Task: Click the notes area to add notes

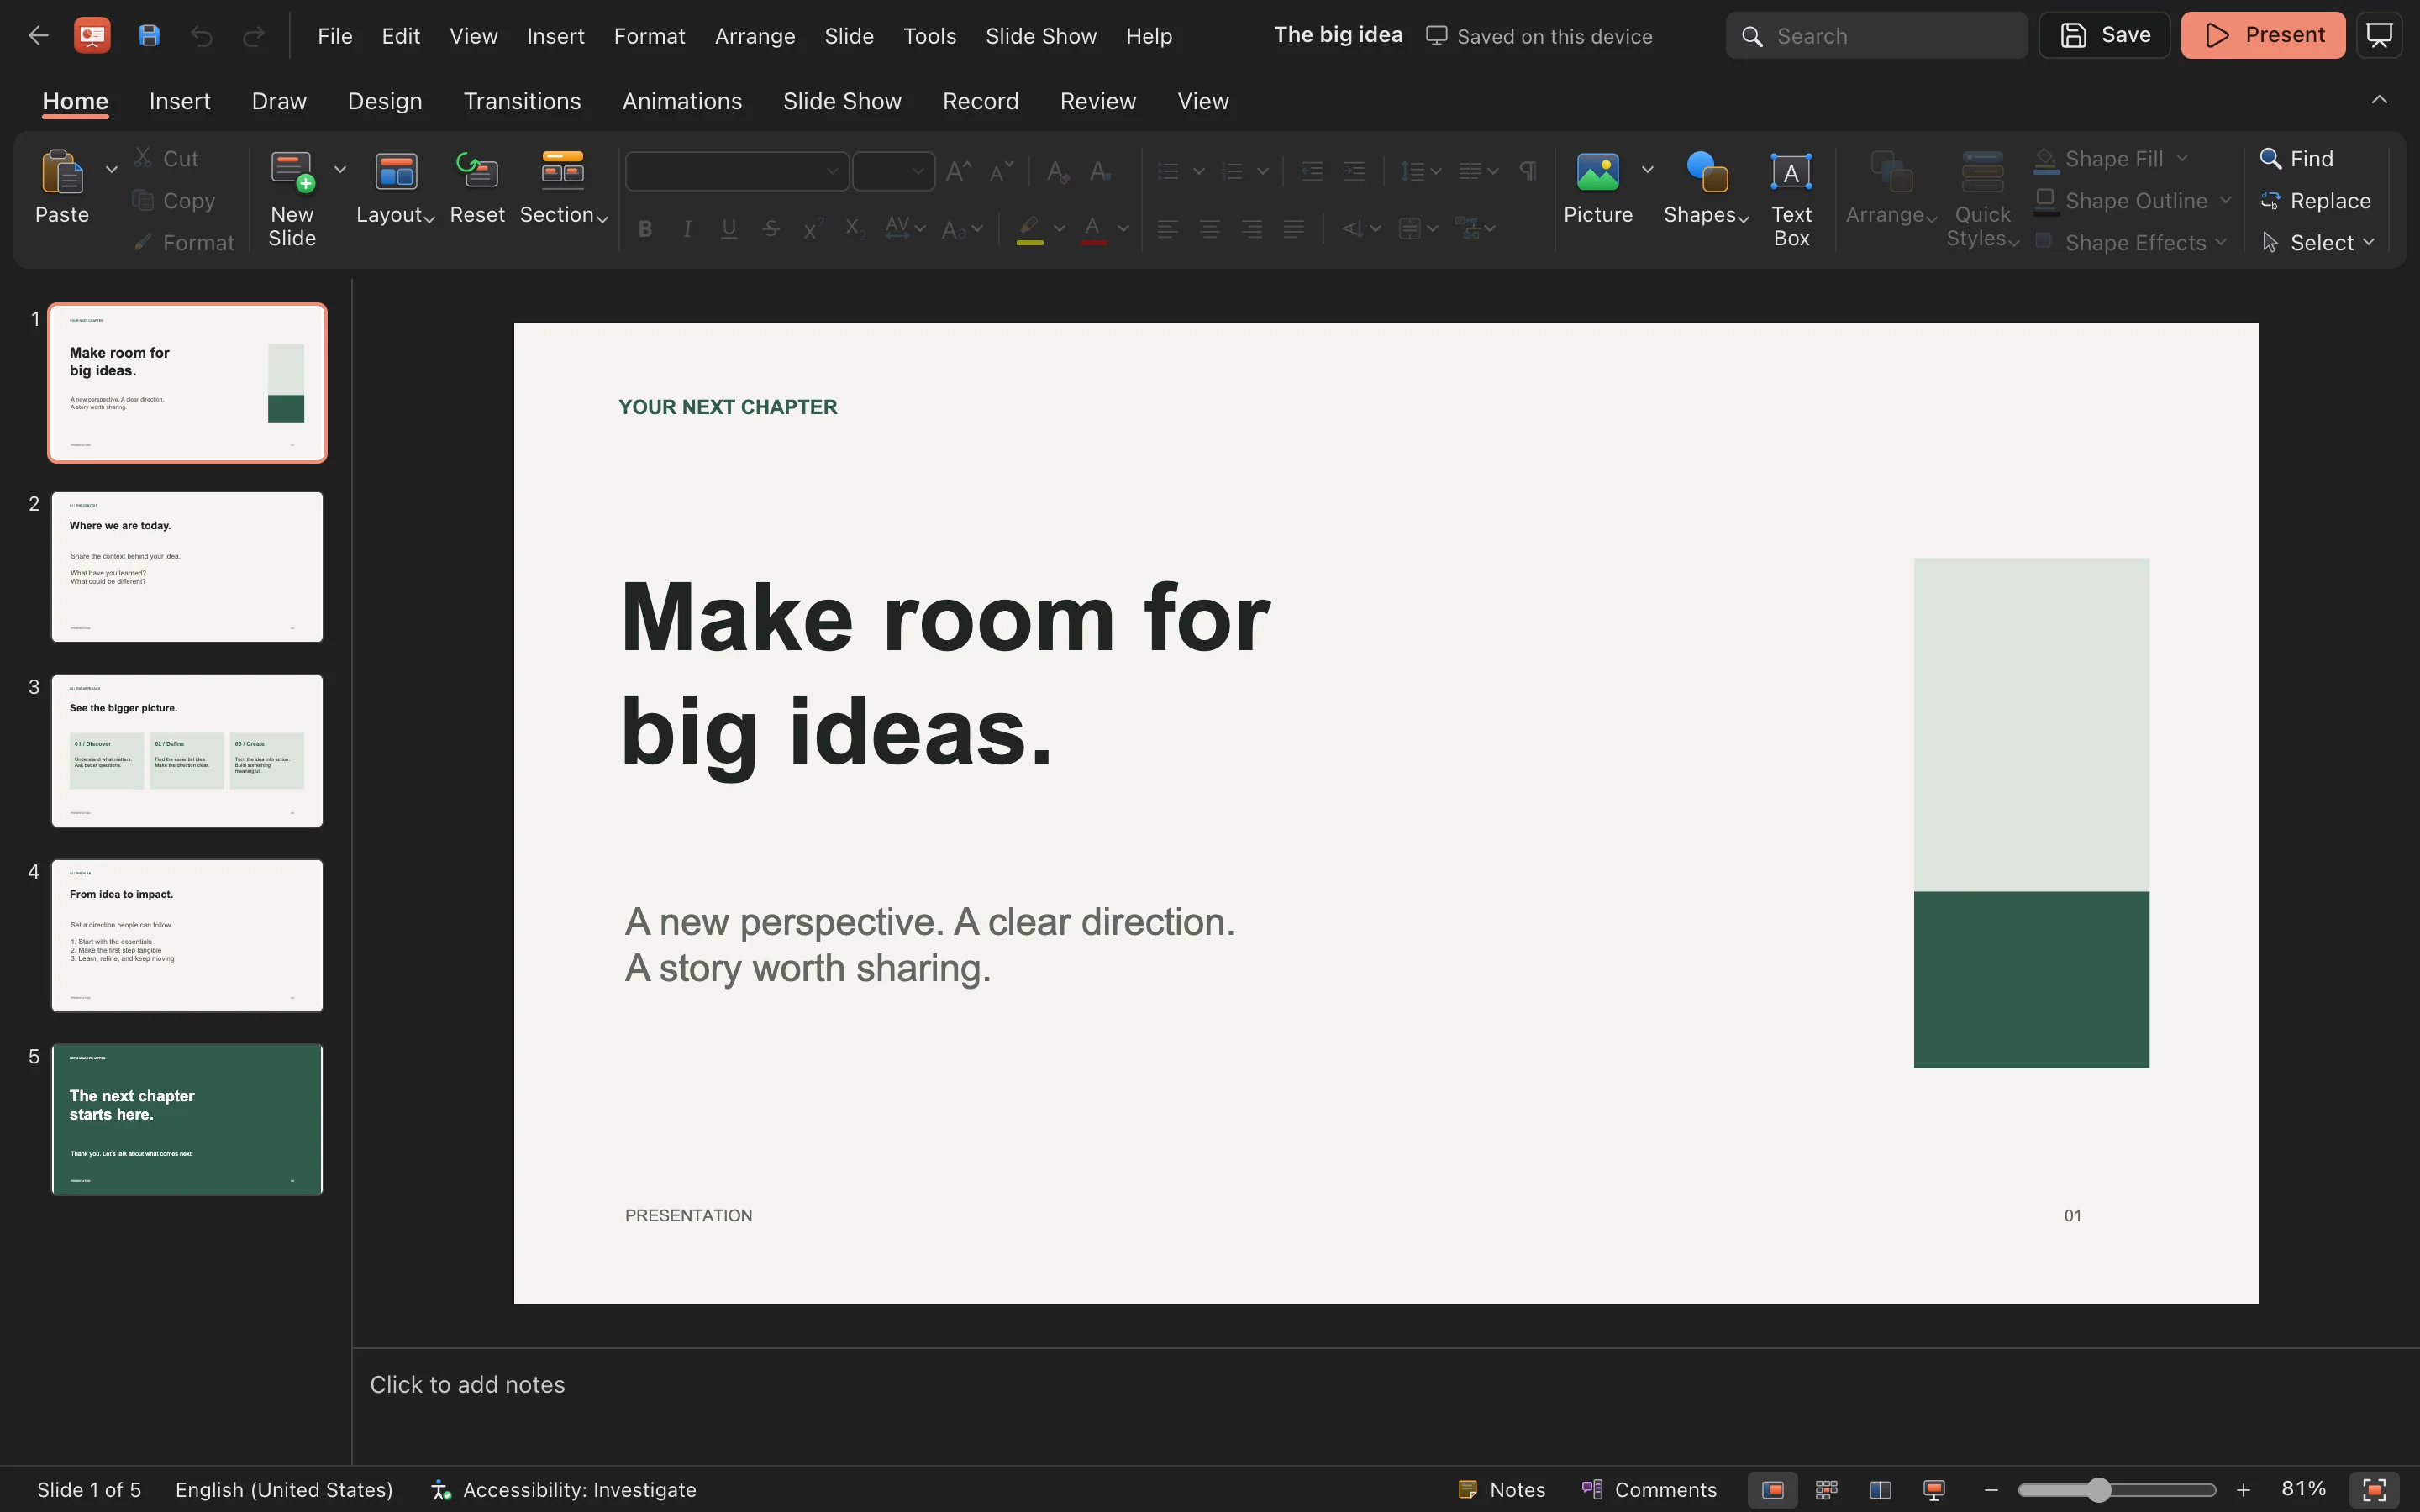Action: coord(1385,1405)
